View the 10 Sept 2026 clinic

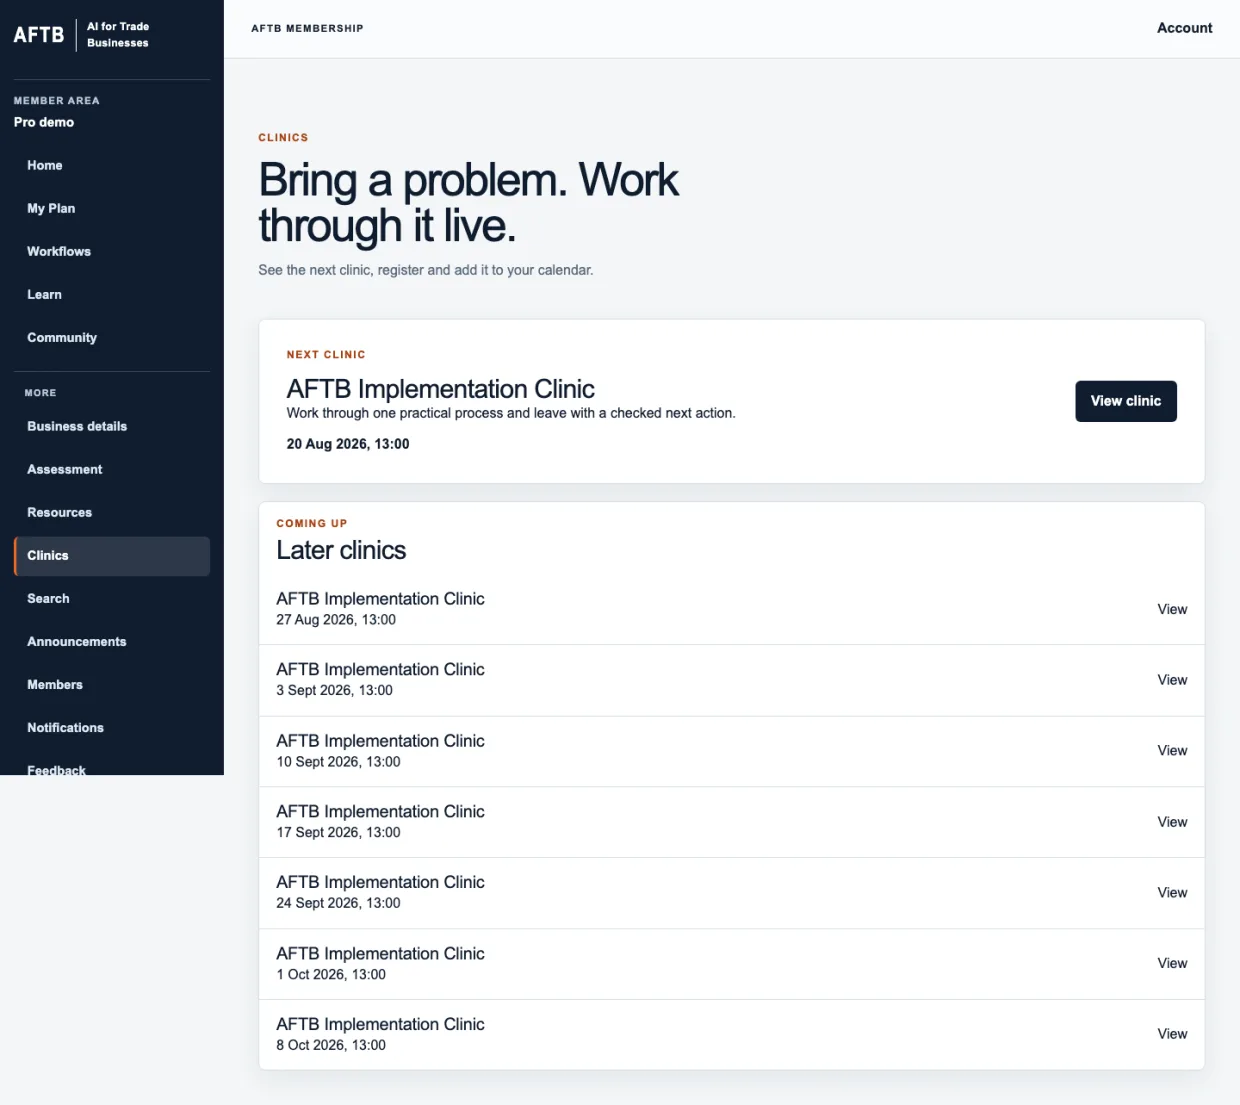1172,751
